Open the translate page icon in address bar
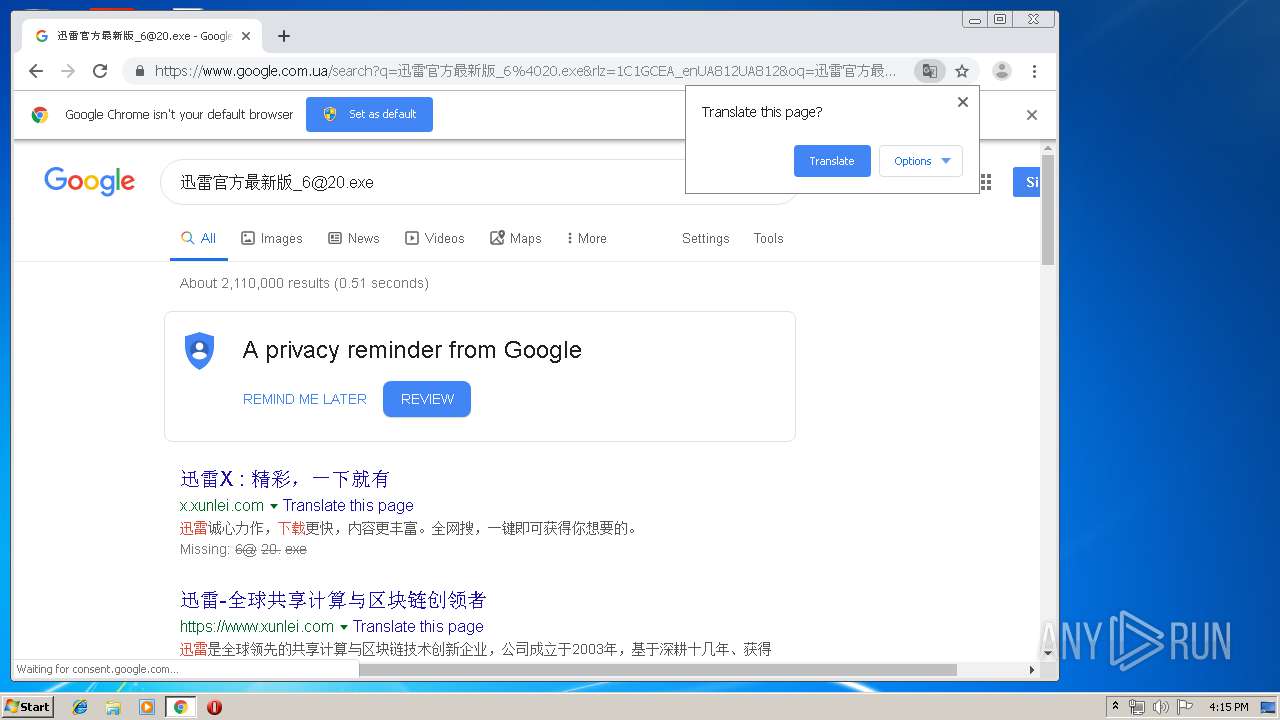 click(929, 71)
